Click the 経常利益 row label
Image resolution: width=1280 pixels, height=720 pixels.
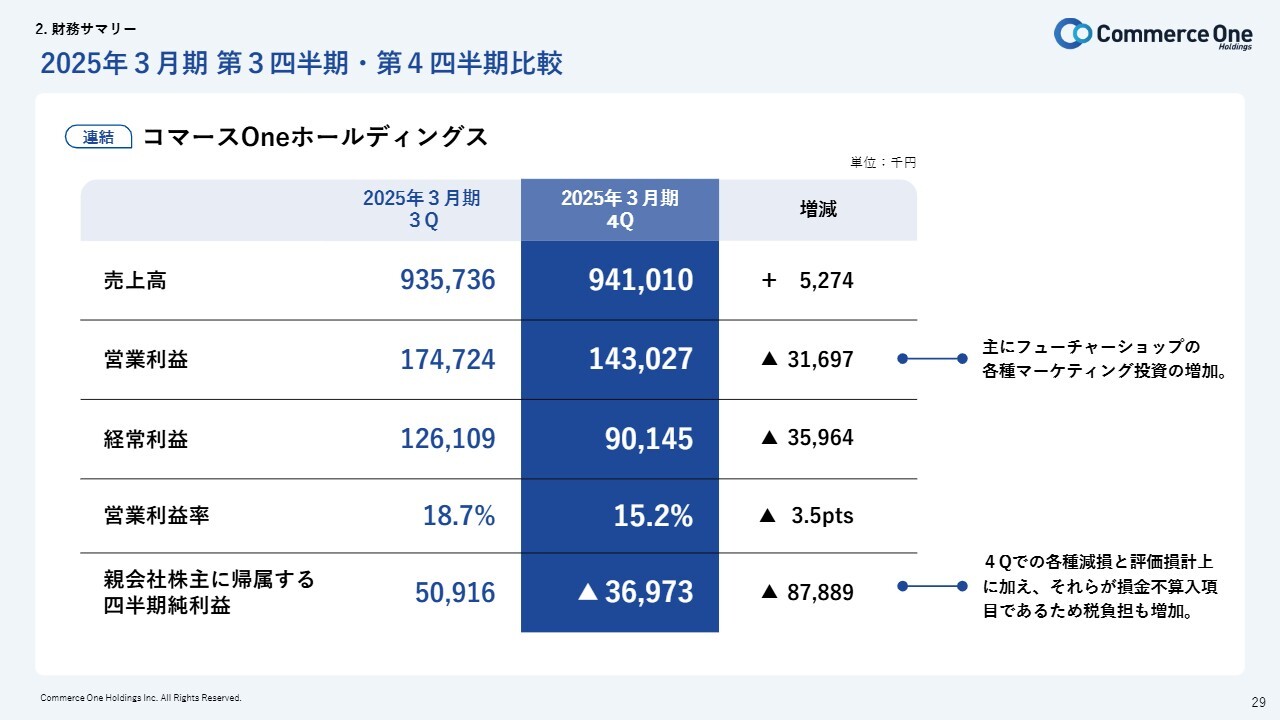click(146, 438)
